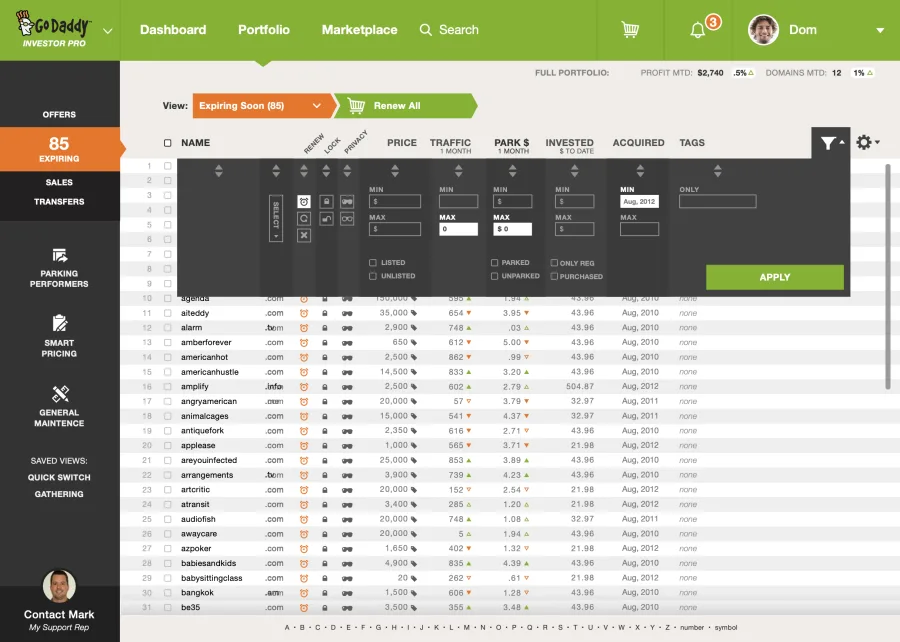
Task: Check the PARKED filter checkbox
Action: pos(495,263)
